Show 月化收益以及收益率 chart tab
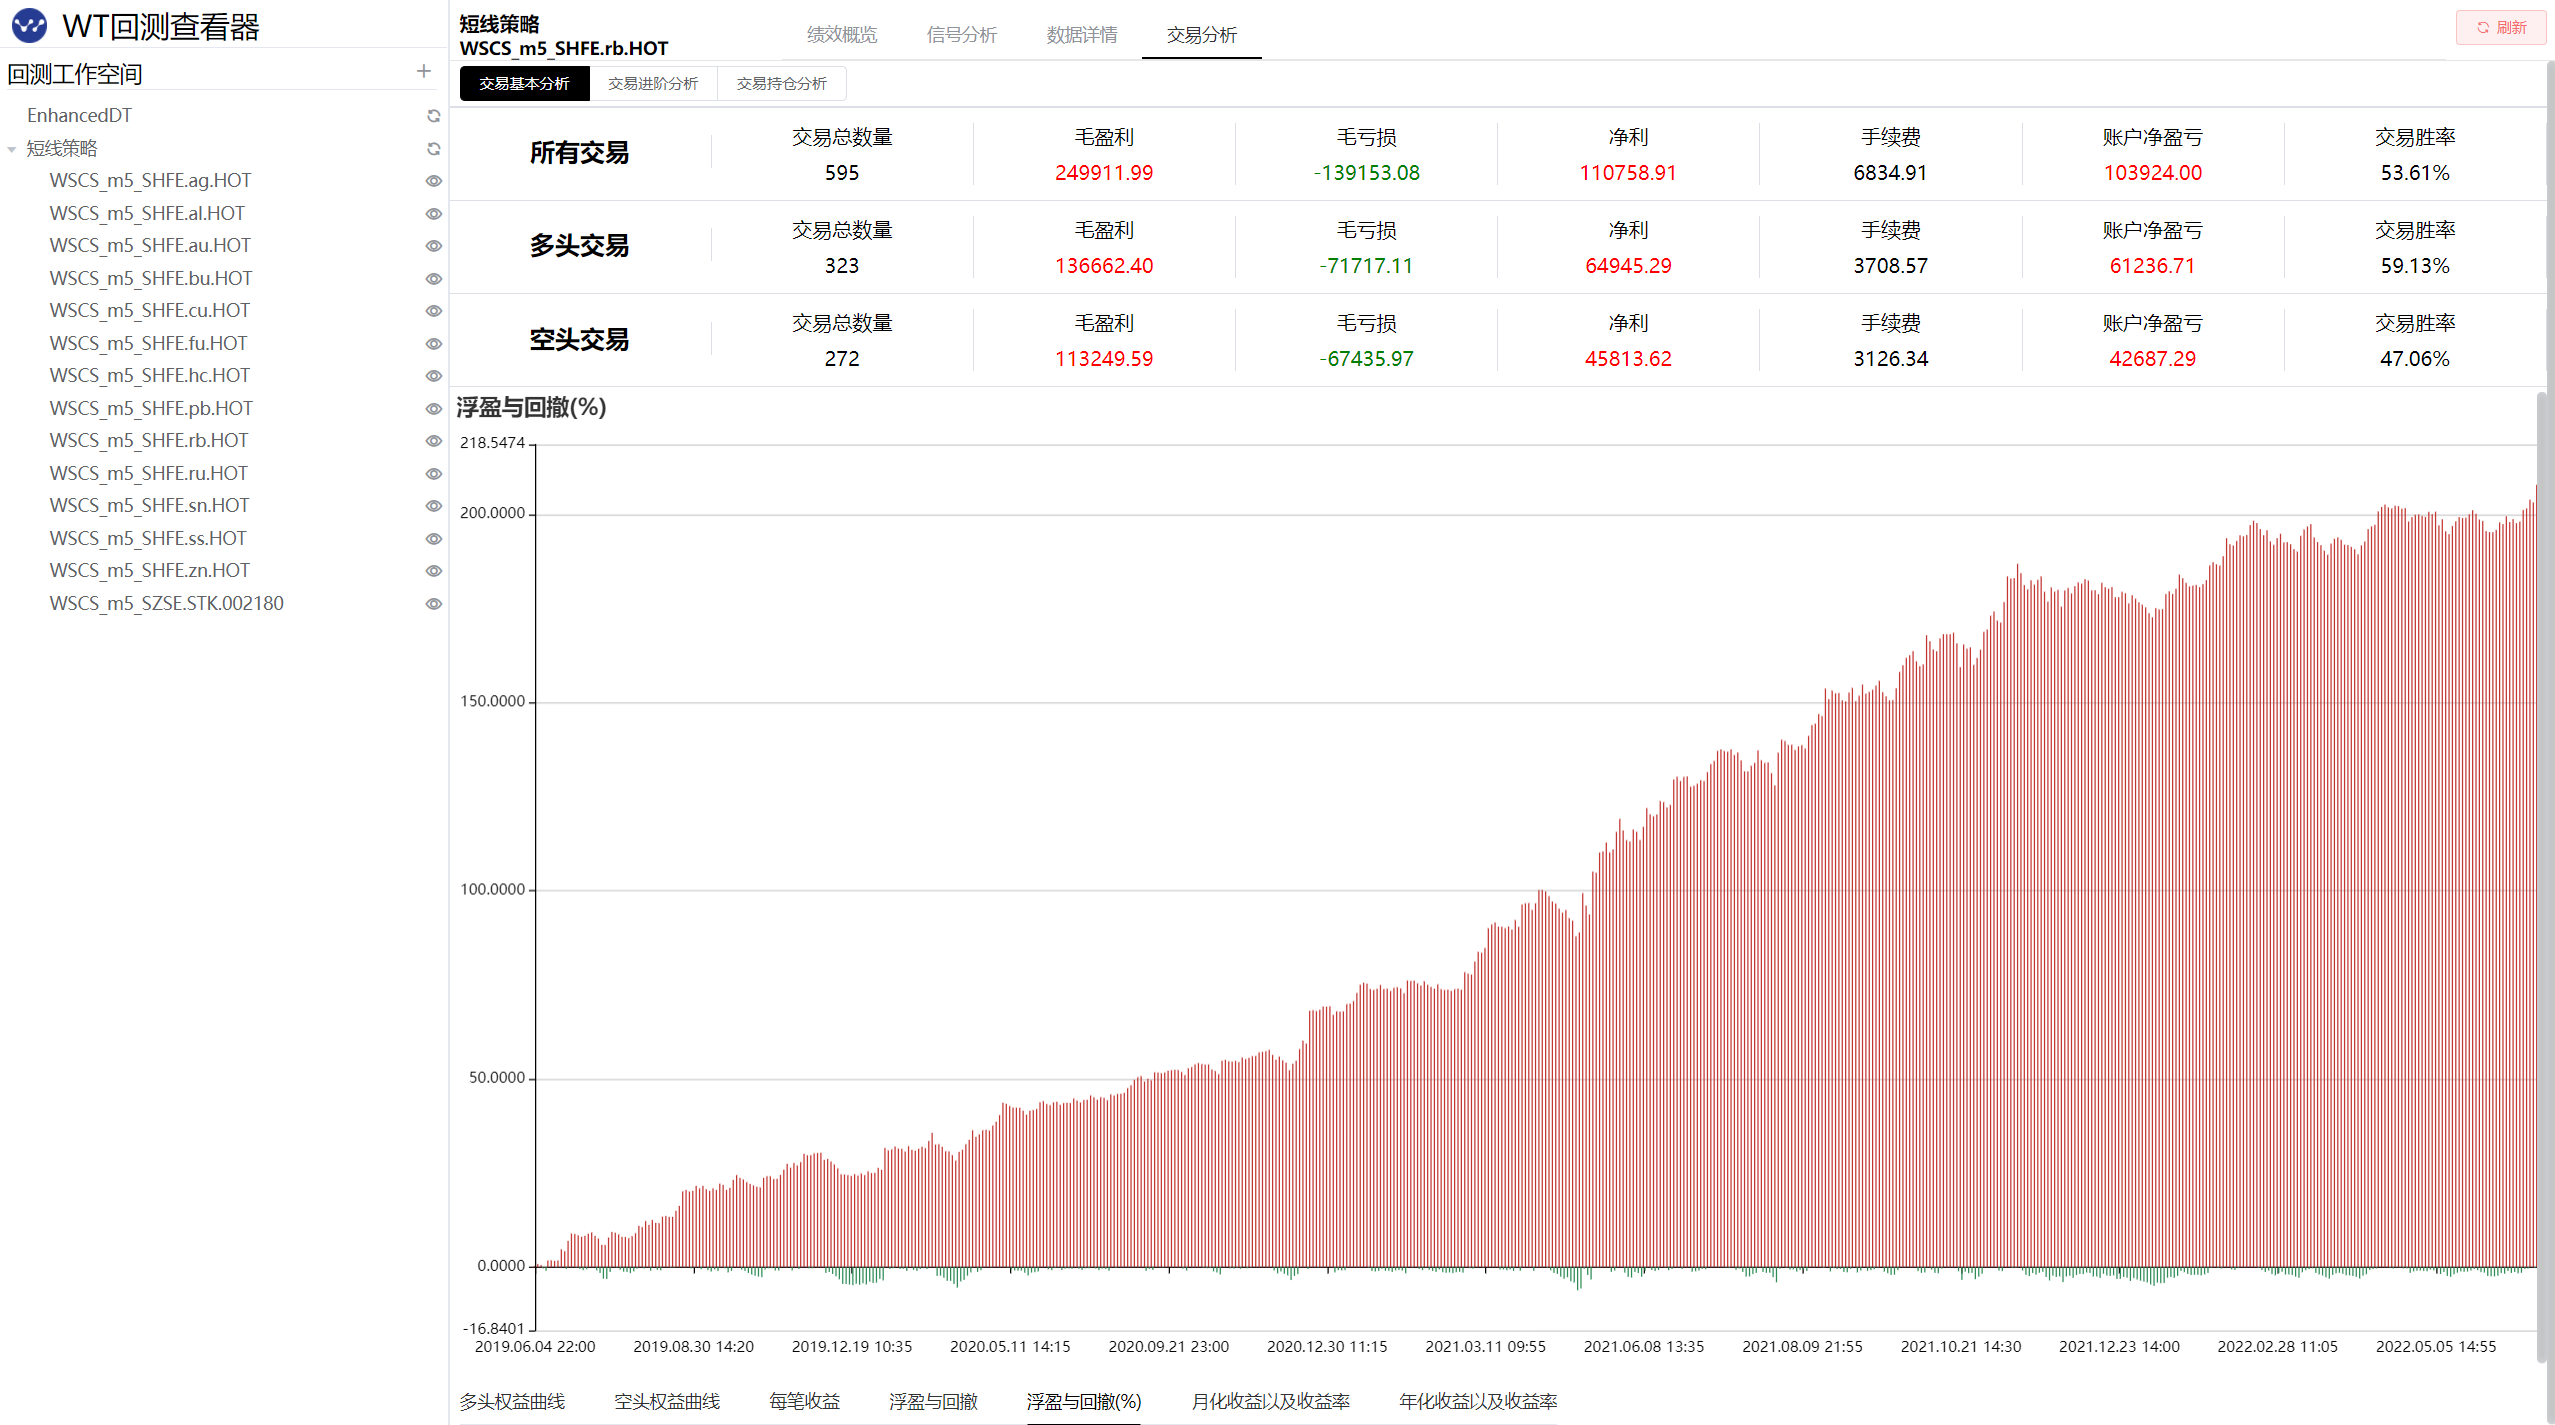2555x1425 pixels. [1269, 1401]
